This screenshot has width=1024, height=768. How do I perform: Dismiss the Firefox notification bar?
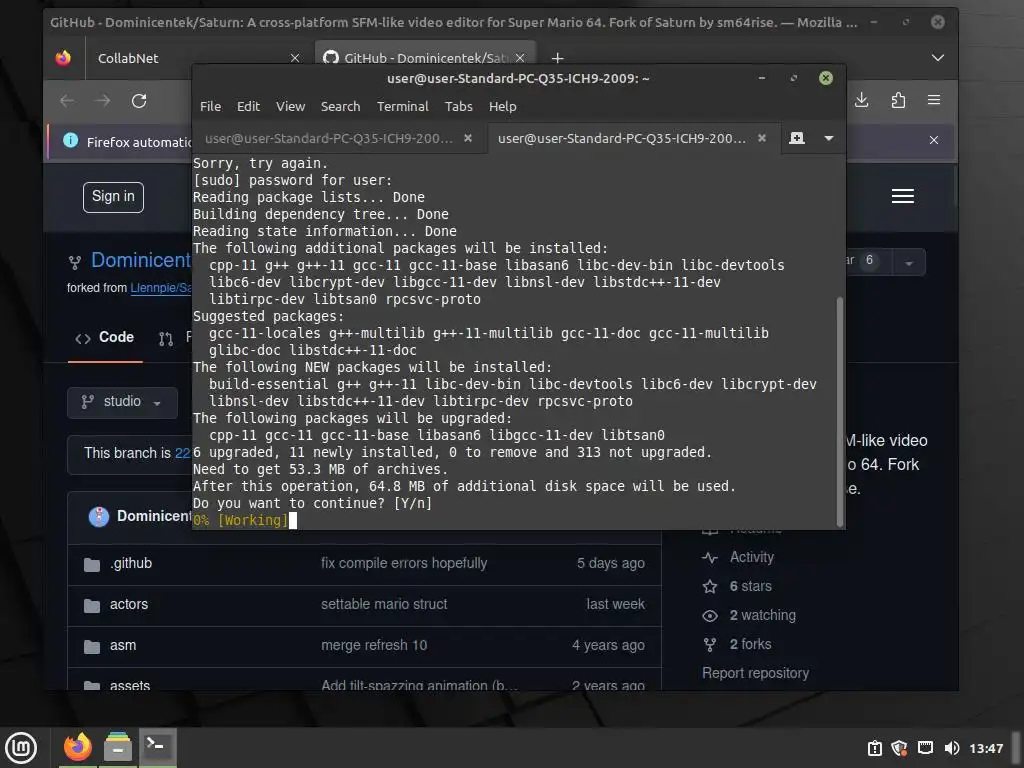coord(934,140)
